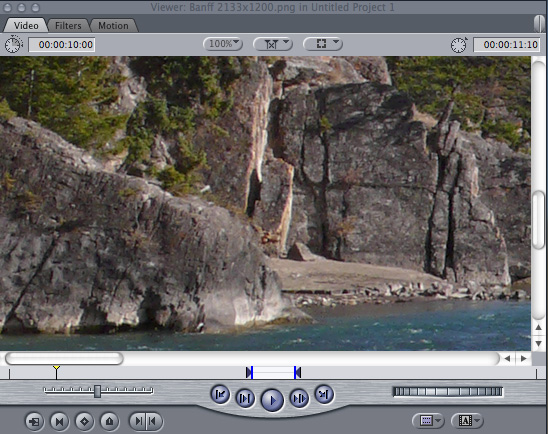Click the Add Marker button
548x434 pixels.
pyautogui.click(x=109, y=421)
